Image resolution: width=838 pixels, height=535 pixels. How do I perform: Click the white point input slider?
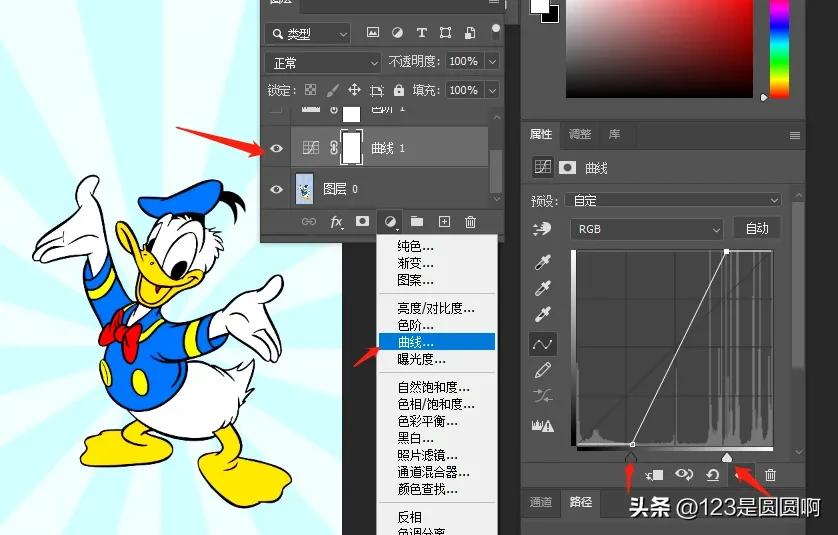point(727,457)
